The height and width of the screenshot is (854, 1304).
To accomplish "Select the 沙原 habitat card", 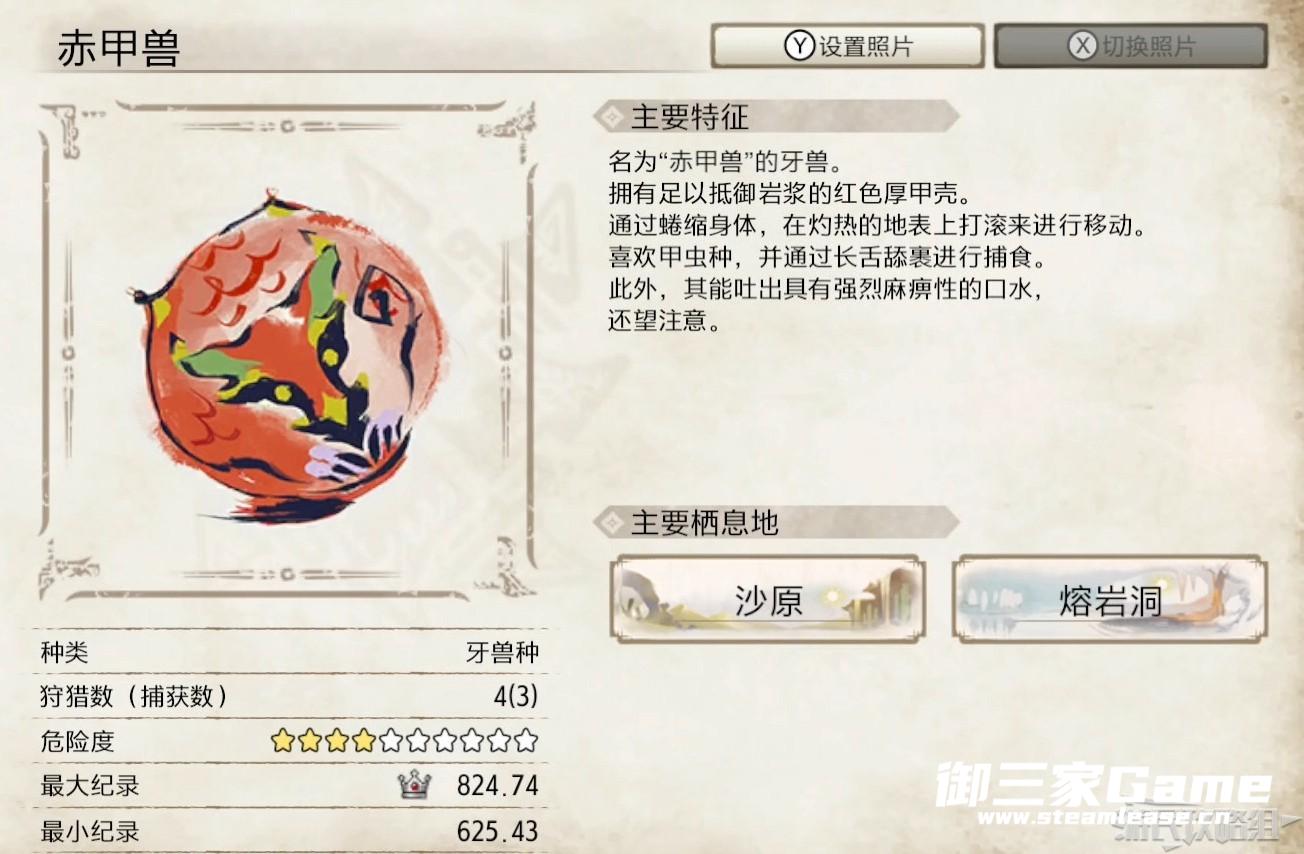I will pyautogui.click(x=768, y=598).
